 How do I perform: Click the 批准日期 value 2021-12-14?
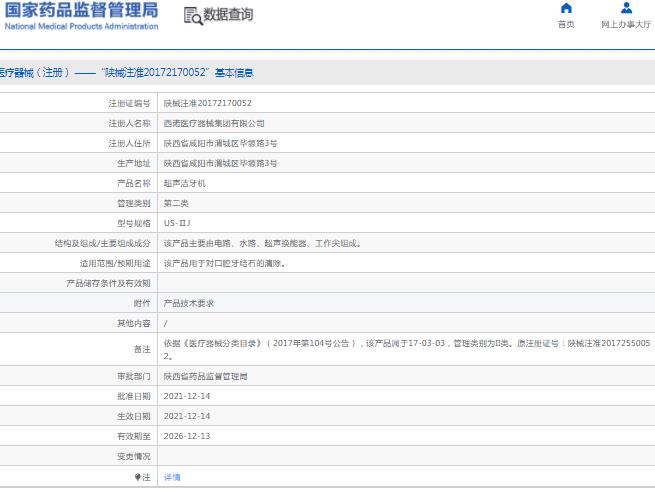(x=187, y=396)
